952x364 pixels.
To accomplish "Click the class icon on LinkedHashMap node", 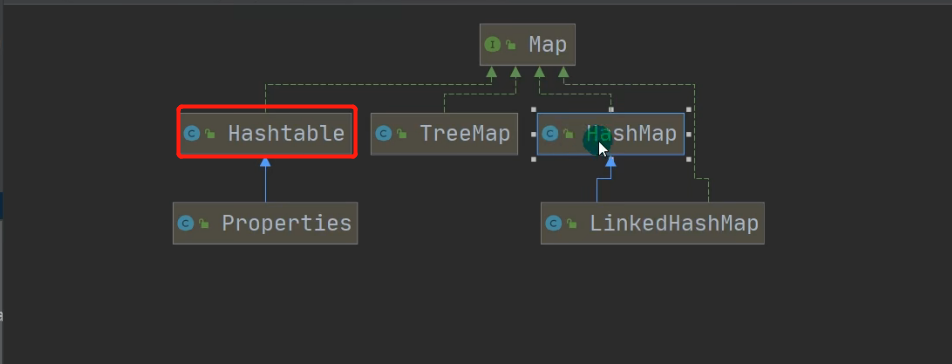I will point(553,223).
